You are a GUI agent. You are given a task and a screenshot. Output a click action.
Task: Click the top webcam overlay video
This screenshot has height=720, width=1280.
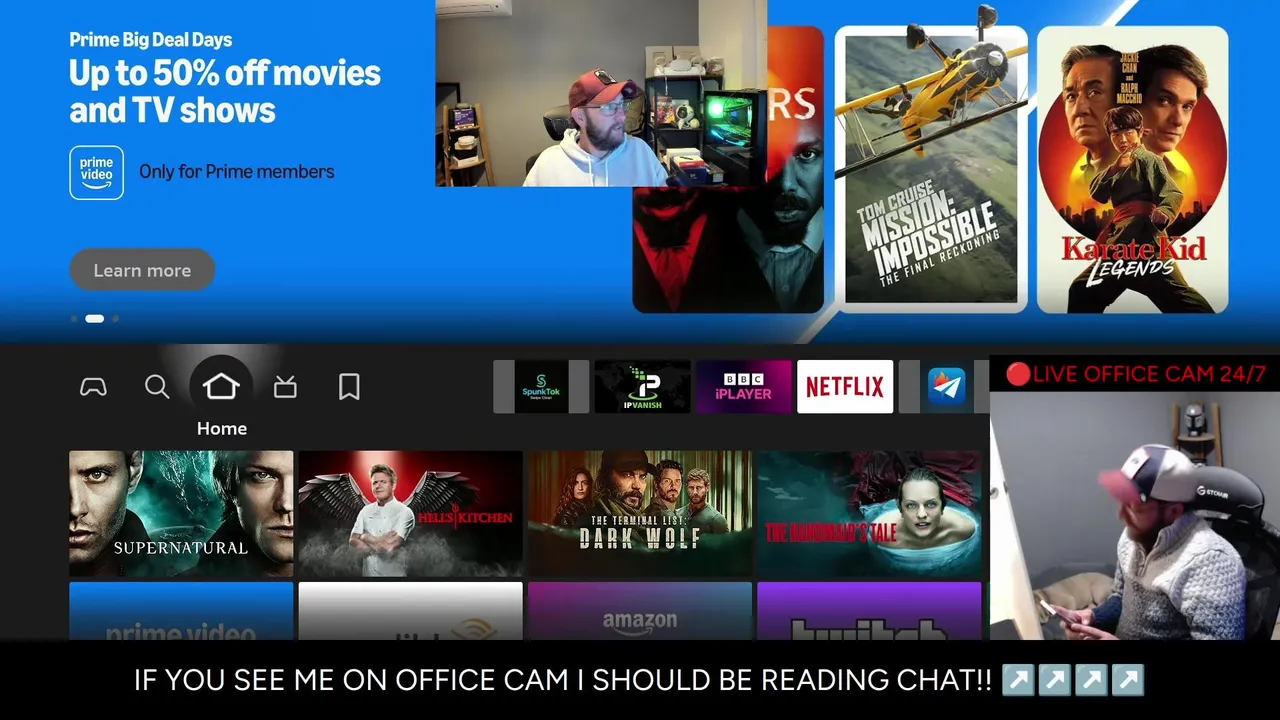click(x=601, y=93)
